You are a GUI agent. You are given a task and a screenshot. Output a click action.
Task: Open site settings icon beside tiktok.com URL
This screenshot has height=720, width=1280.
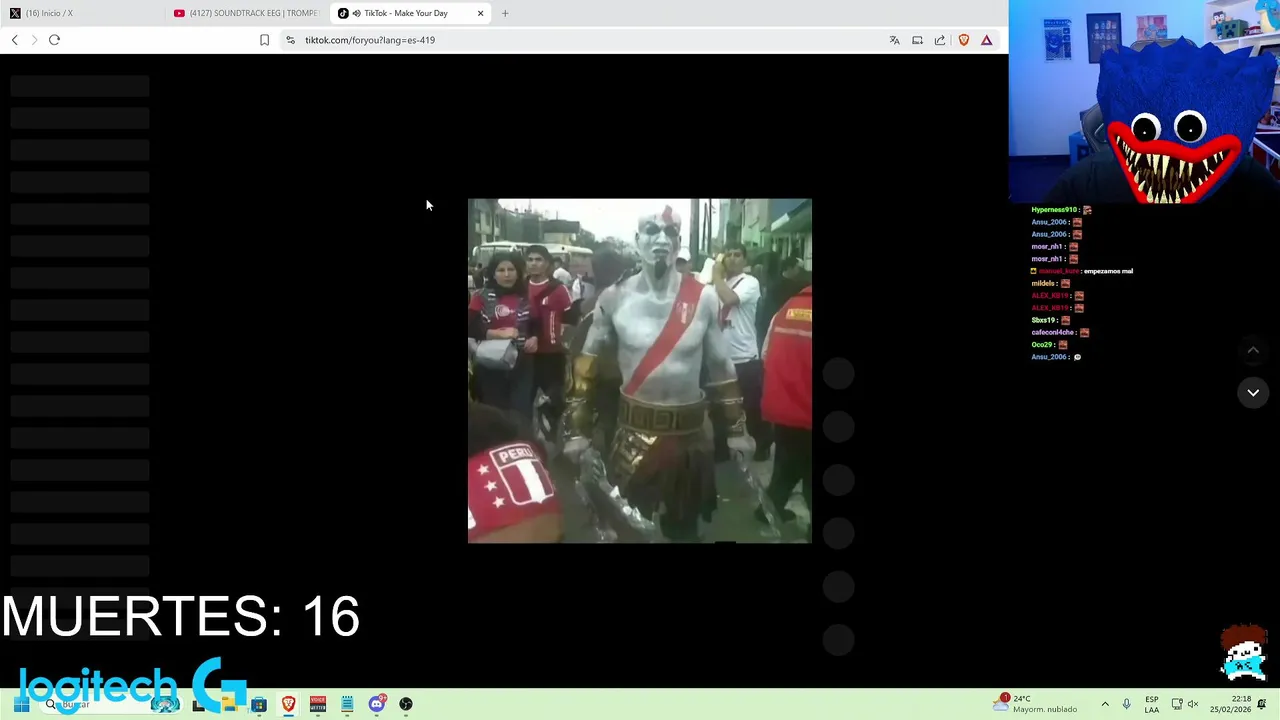point(290,40)
